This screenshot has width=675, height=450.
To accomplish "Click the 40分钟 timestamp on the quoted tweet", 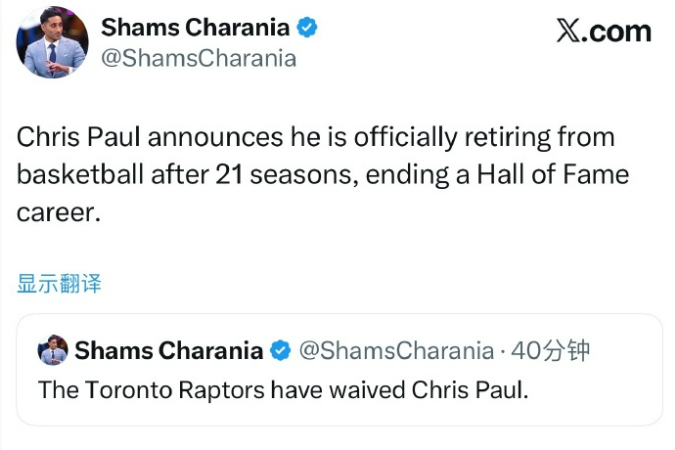I will point(550,351).
